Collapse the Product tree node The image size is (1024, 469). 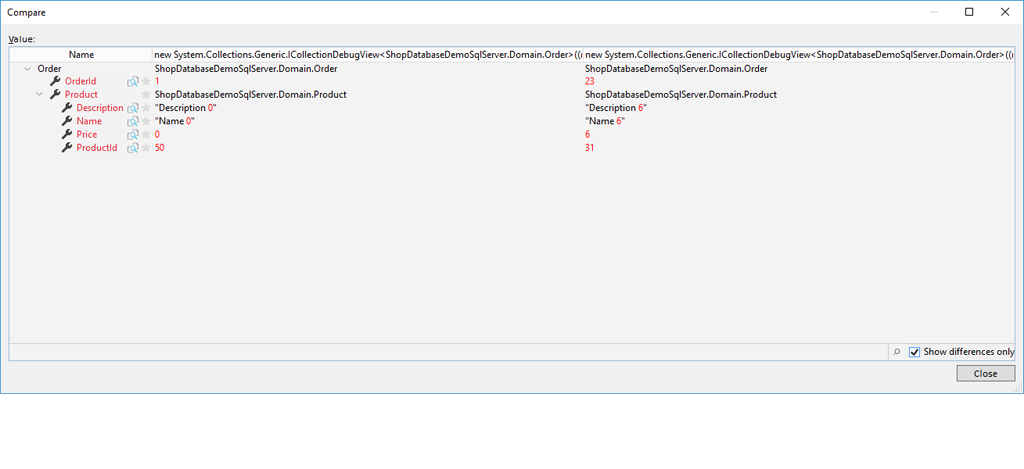tap(39, 95)
